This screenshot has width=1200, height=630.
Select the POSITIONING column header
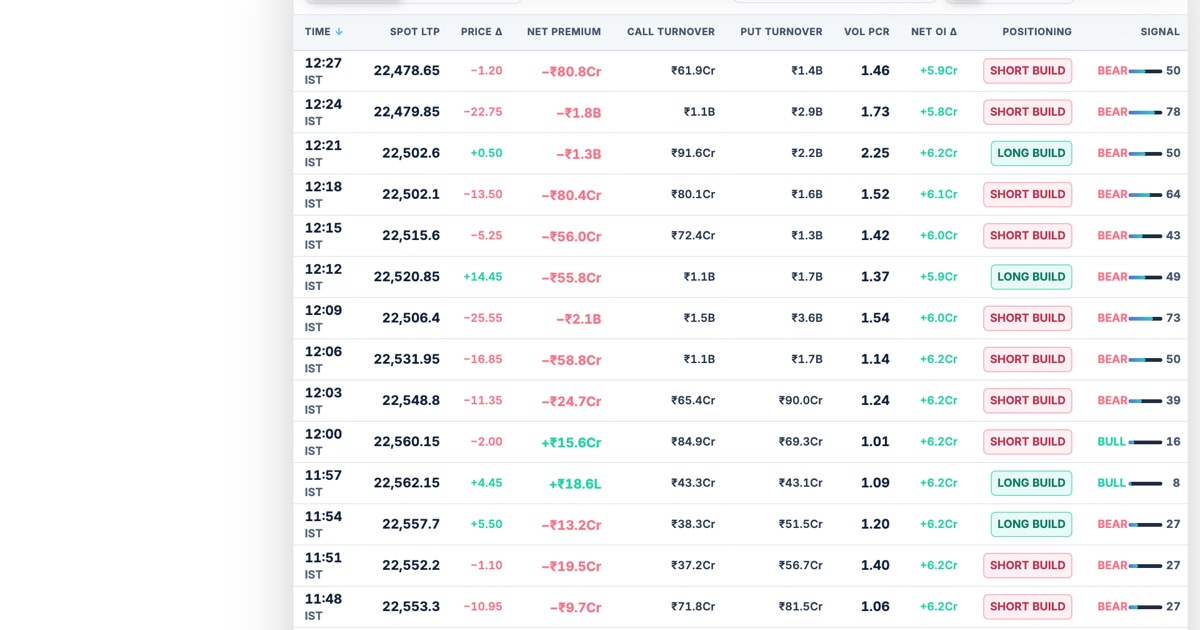coord(1037,32)
